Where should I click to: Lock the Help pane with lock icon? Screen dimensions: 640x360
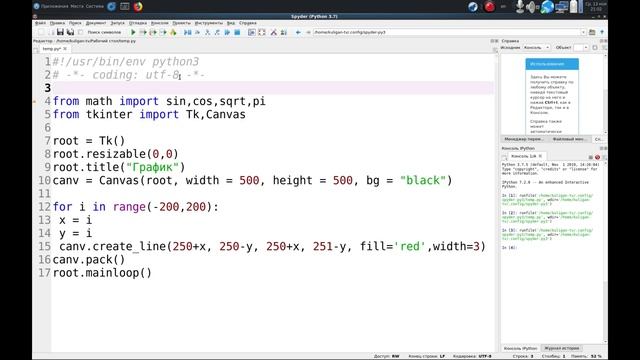[595, 48]
